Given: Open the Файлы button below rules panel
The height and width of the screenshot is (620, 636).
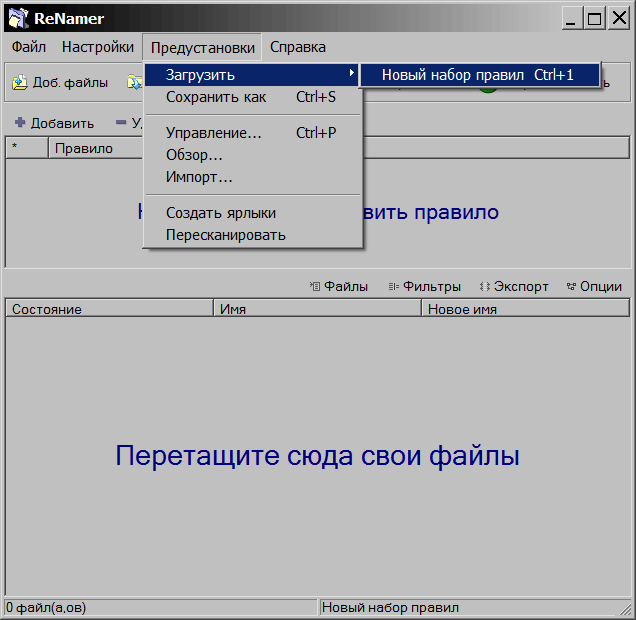Looking at the screenshot, I should 339,286.
